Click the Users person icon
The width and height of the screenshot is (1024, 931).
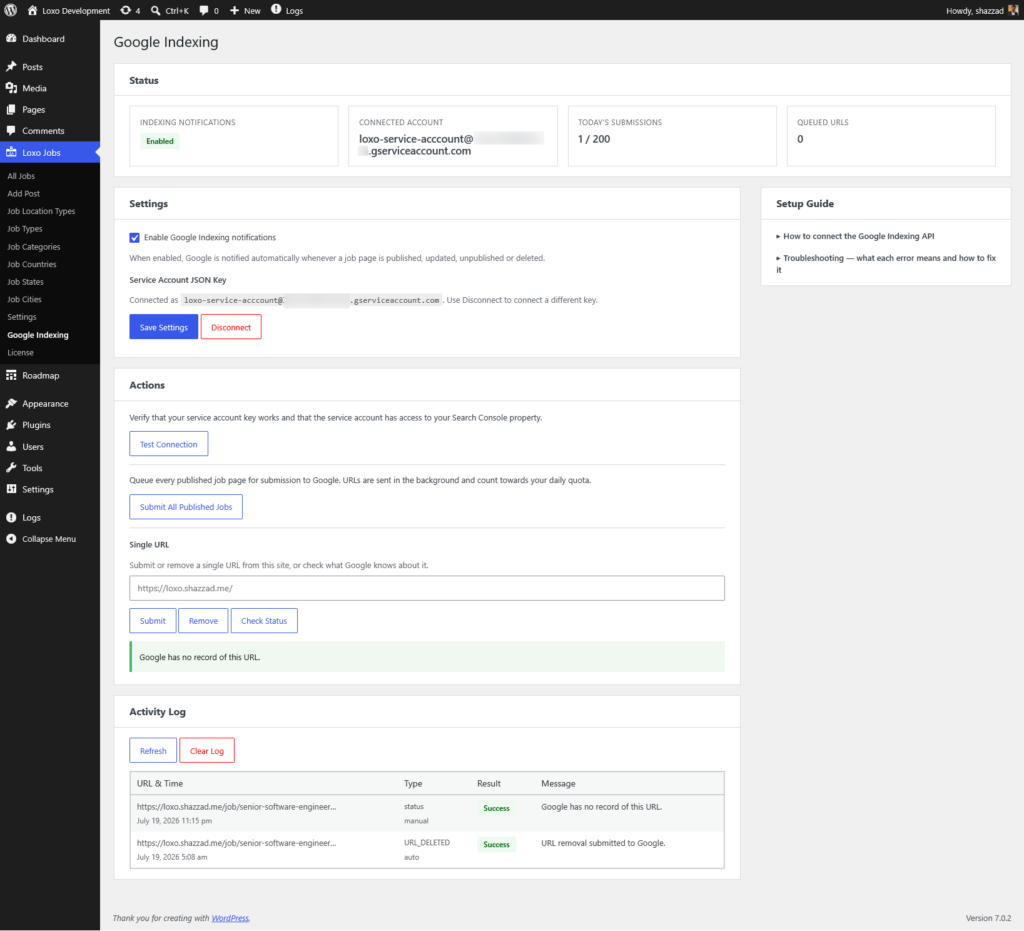(x=11, y=447)
